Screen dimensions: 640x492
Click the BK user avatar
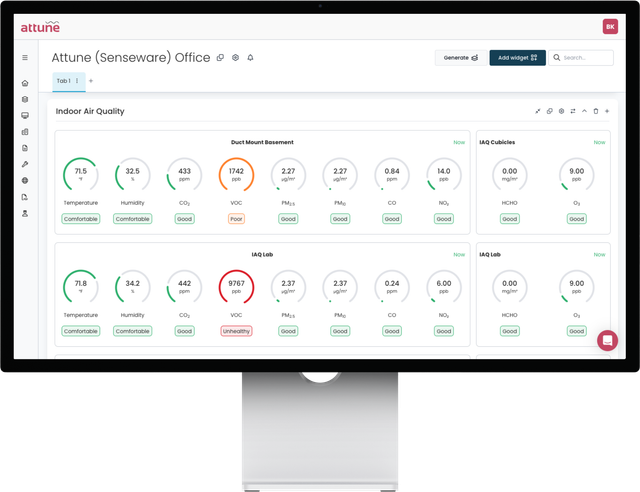tap(610, 27)
